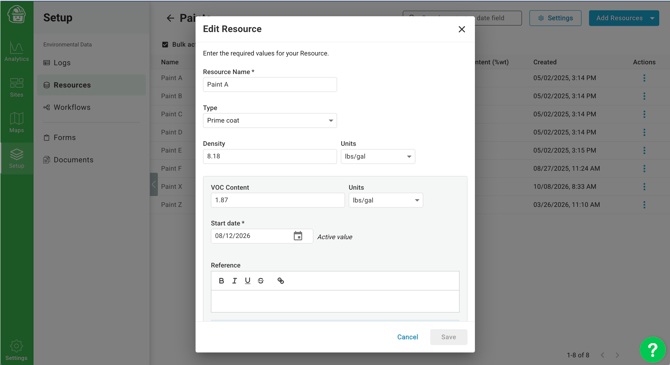
Task: Open actions menu for Paint F row
Action: tap(644, 168)
